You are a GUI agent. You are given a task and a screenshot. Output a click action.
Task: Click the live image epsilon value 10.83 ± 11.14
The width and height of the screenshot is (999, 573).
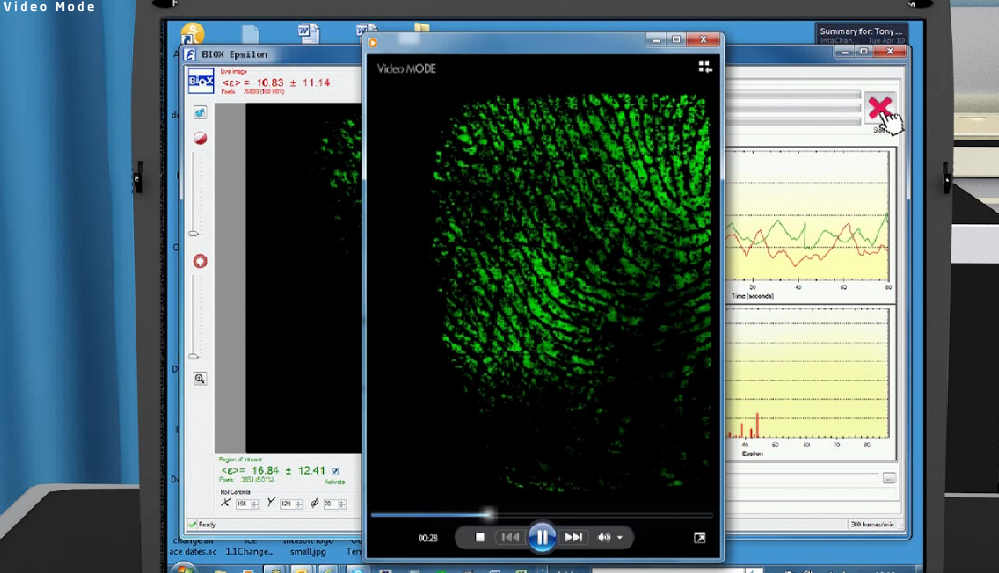[276, 83]
